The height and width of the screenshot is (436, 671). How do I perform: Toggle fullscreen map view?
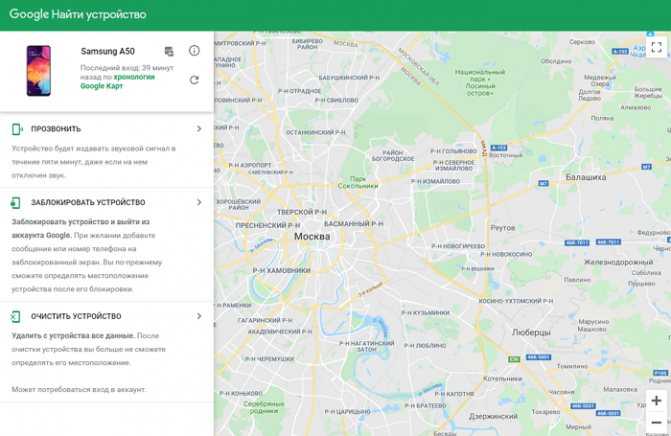click(x=656, y=47)
